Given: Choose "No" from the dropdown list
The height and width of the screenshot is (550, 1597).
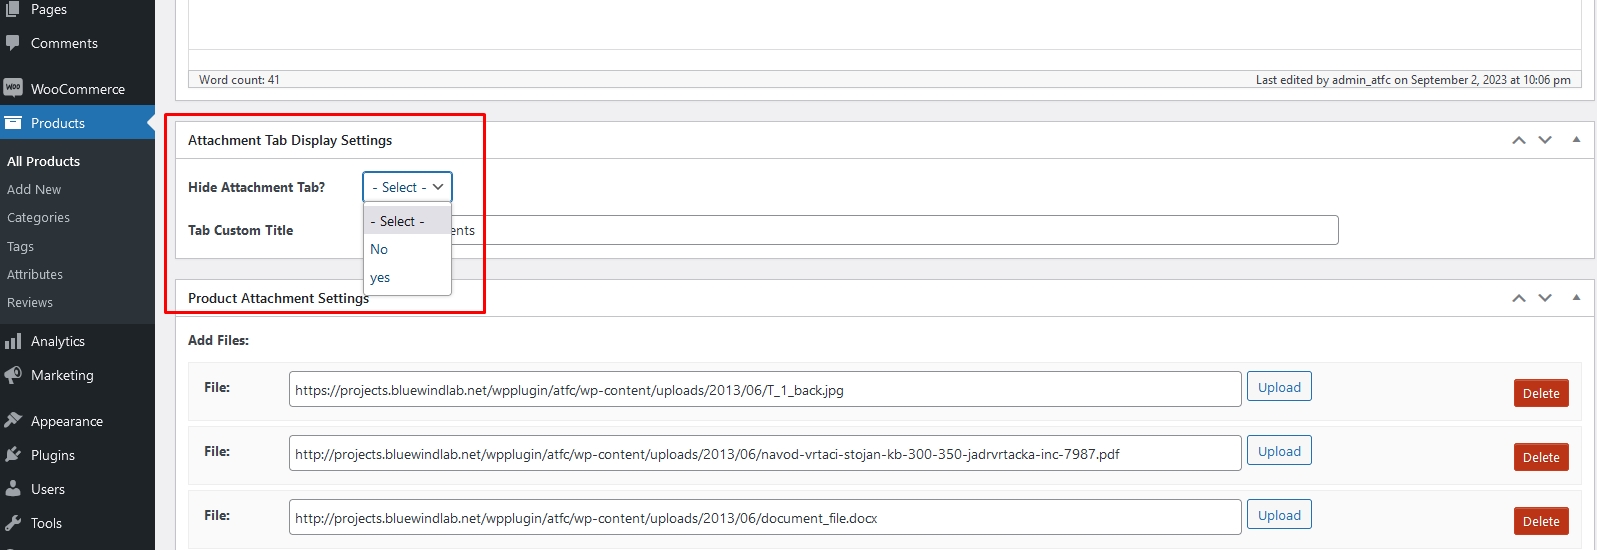Looking at the screenshot, I should pos(379,249).
